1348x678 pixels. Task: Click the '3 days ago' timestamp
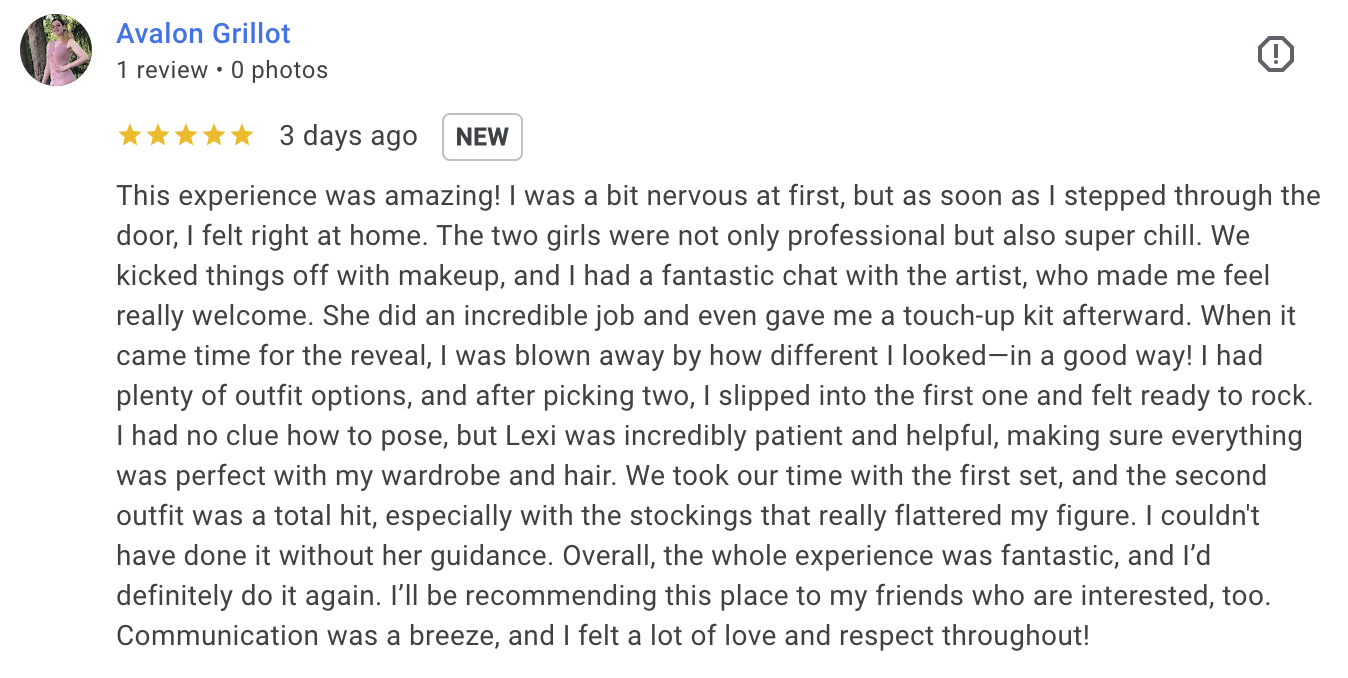(x=348, y=136)
